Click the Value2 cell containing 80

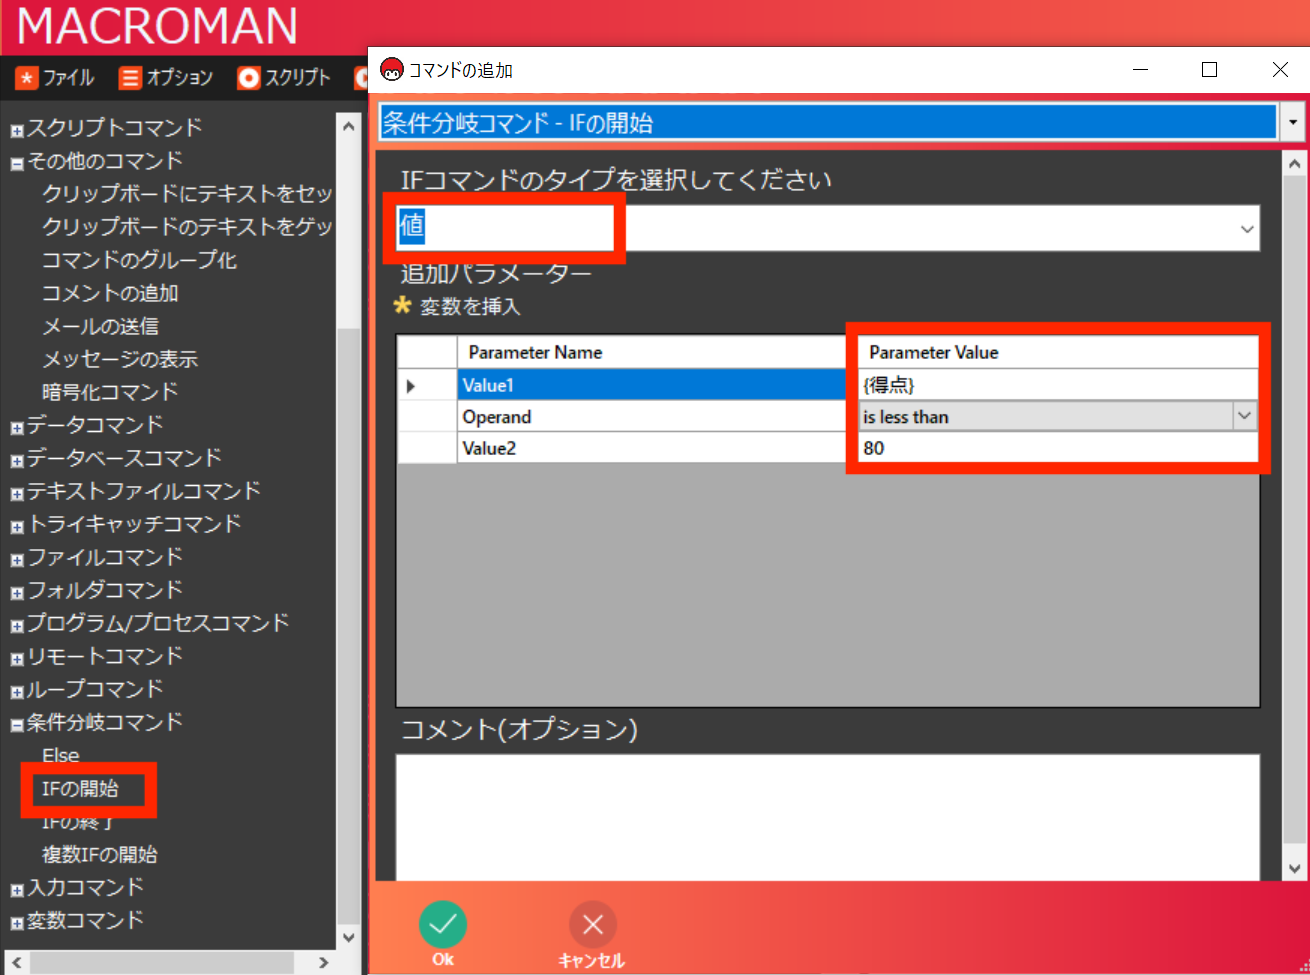tap(1057, 449)
